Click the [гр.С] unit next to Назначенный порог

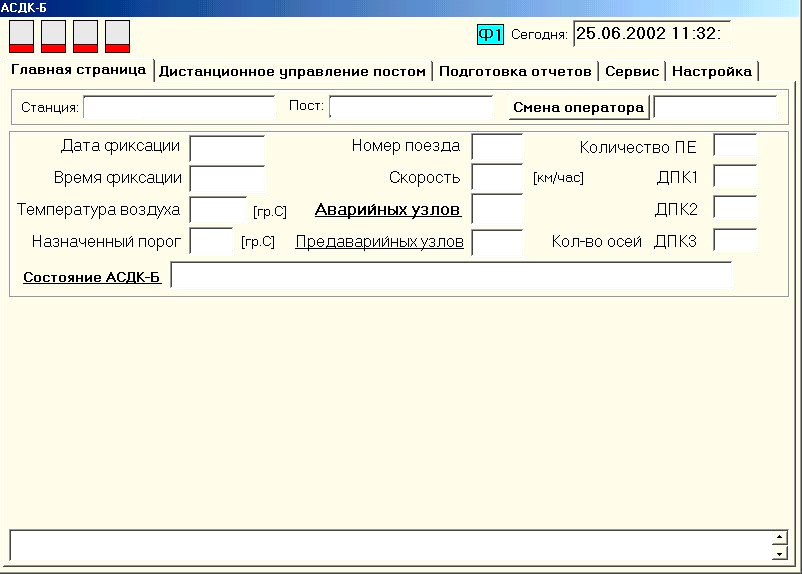point(258,241)
